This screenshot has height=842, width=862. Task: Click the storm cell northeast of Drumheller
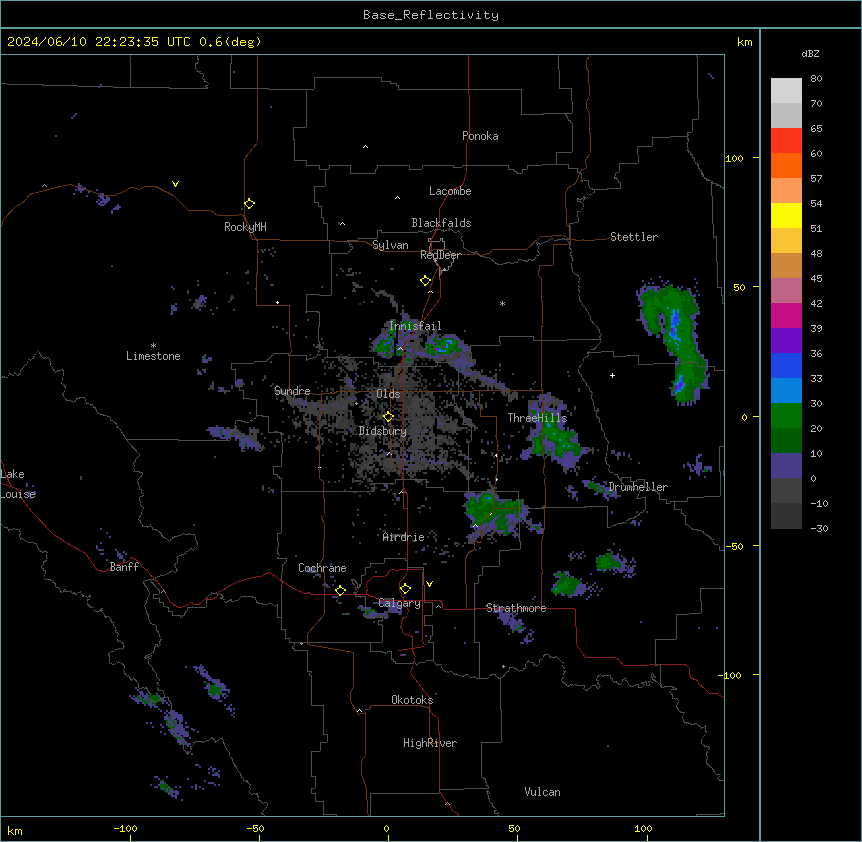tap(673, 341)
